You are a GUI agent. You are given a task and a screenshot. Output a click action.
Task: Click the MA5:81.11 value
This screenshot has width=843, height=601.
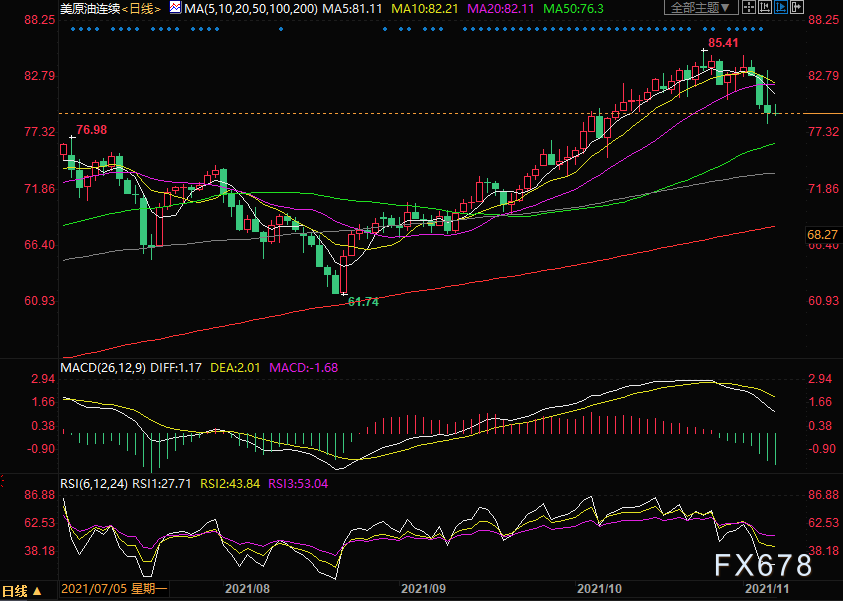pyautogui.click(x=352, y=9)
